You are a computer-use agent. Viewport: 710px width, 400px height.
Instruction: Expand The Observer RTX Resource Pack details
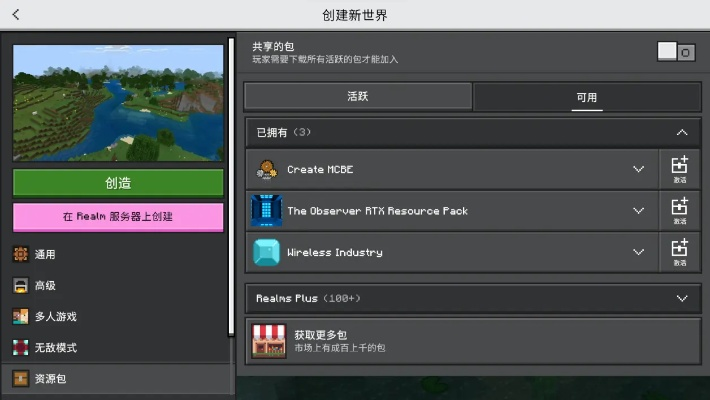(638, 211)
